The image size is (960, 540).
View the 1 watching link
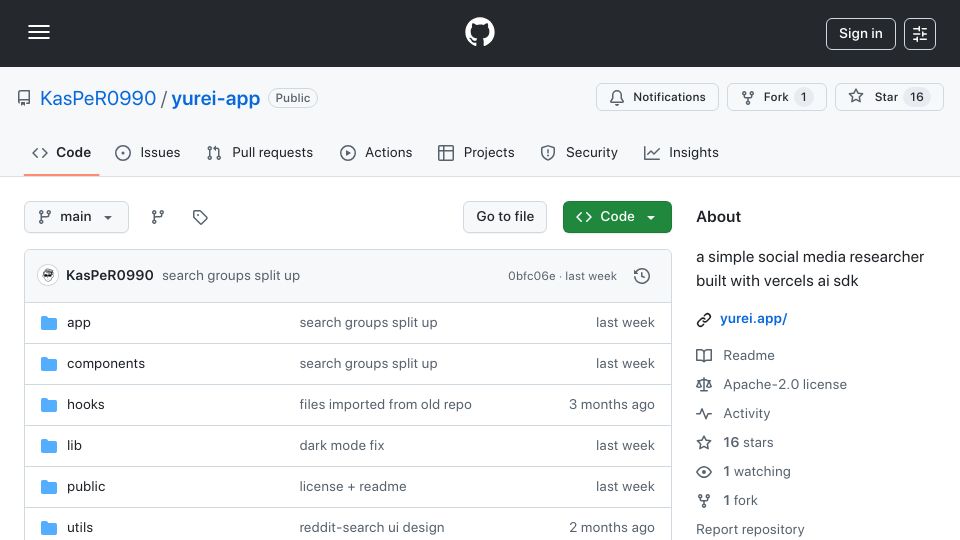pyautogui.click(x=757, y=471)
